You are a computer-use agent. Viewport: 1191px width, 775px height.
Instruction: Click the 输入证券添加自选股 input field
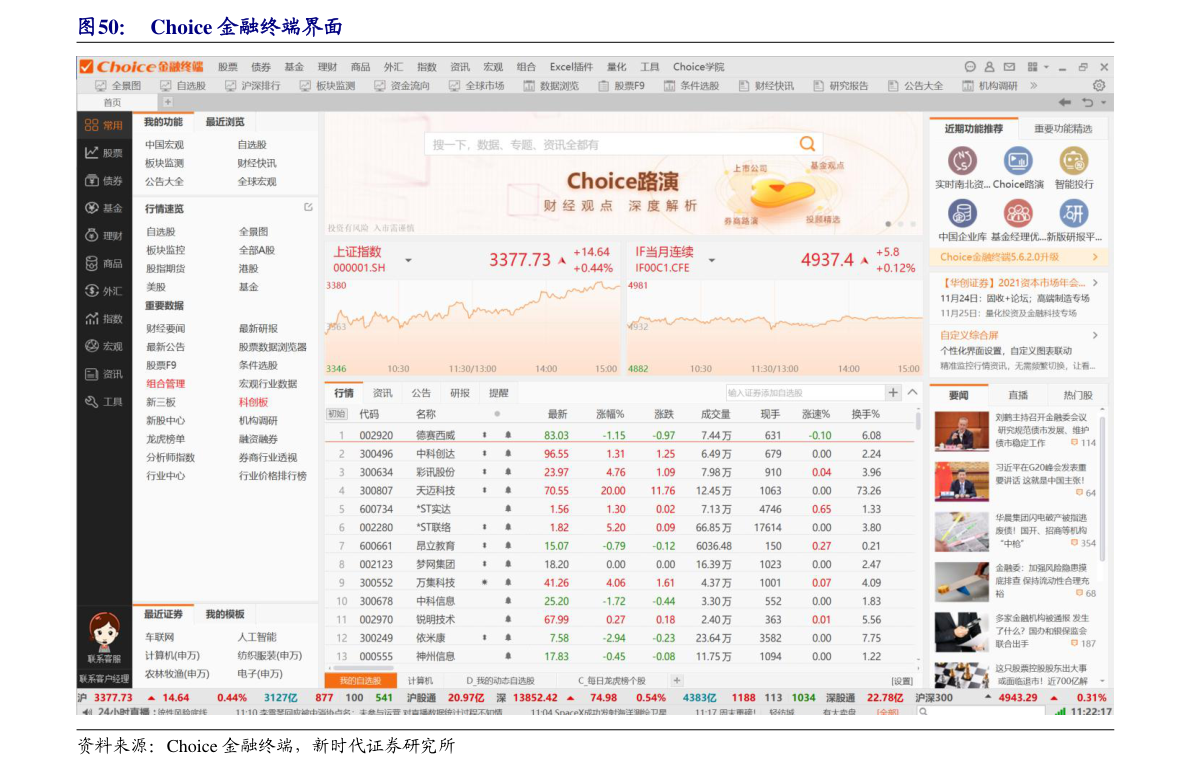pyautogui.click(x=805, y=393)
